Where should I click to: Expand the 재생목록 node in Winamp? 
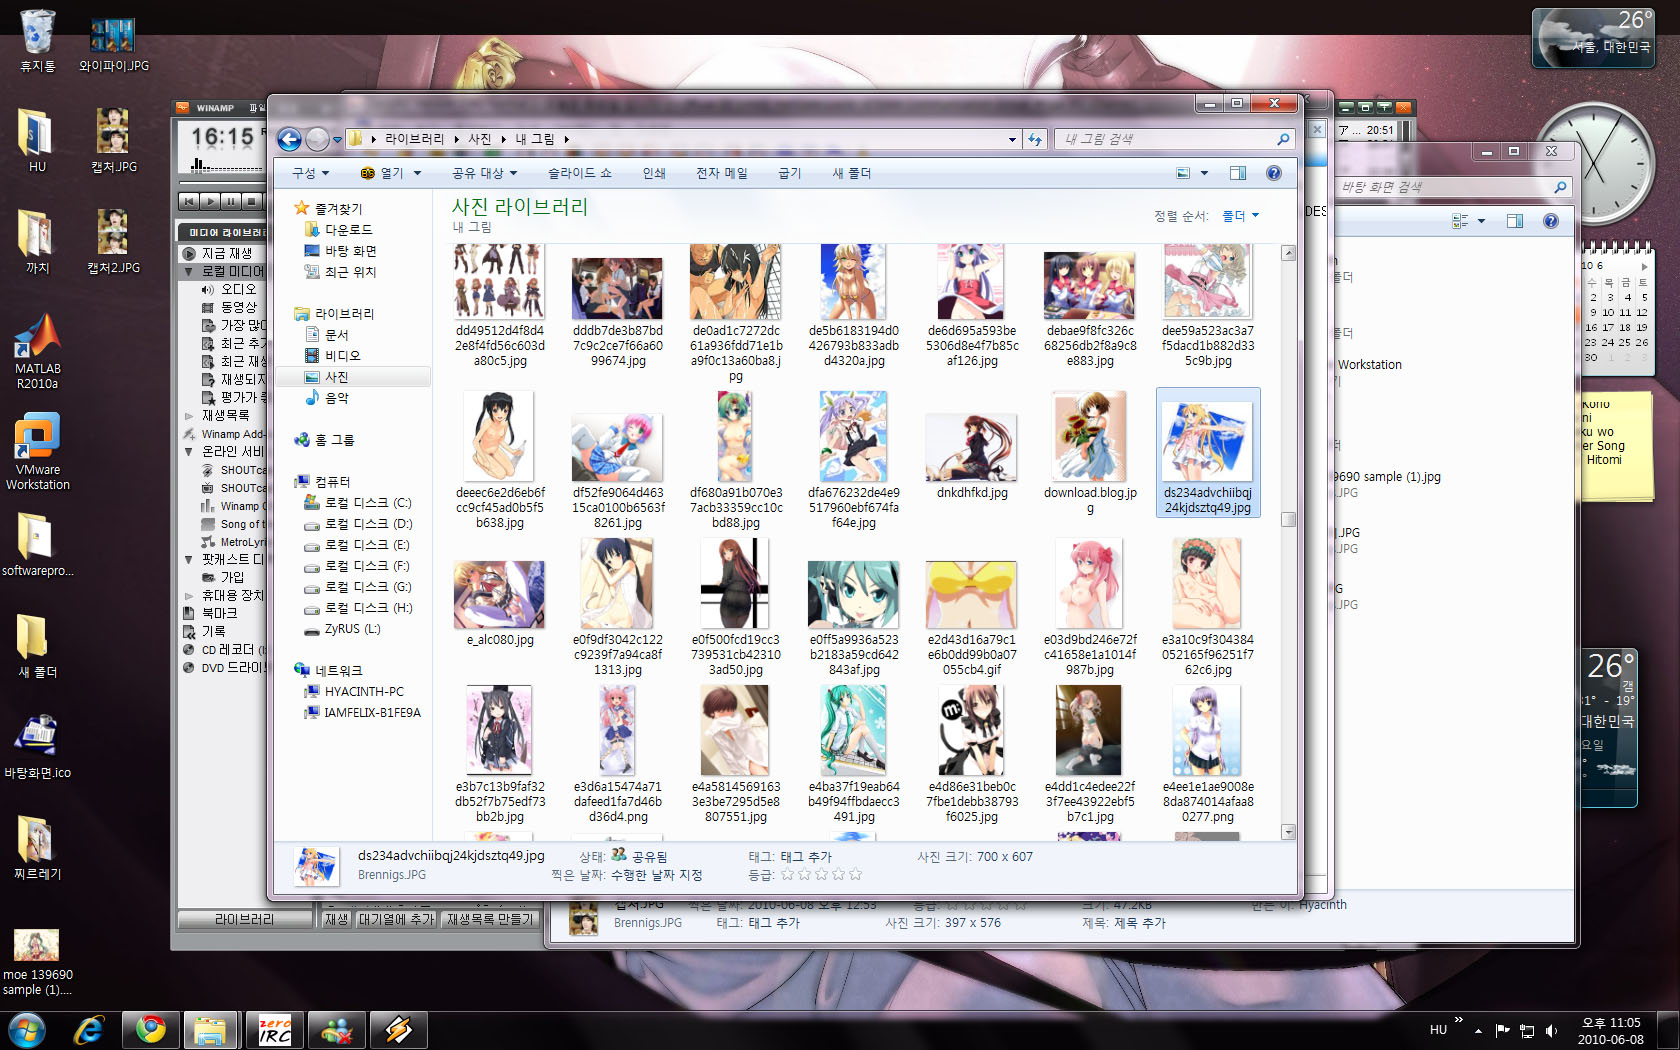point(188,416)
